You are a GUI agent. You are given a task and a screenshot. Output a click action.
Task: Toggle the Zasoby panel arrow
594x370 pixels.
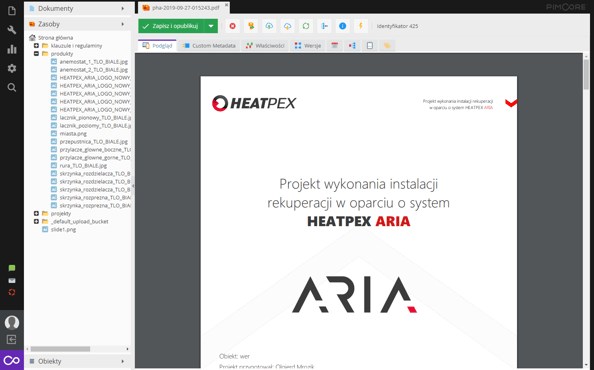click(x=123, y=24)
